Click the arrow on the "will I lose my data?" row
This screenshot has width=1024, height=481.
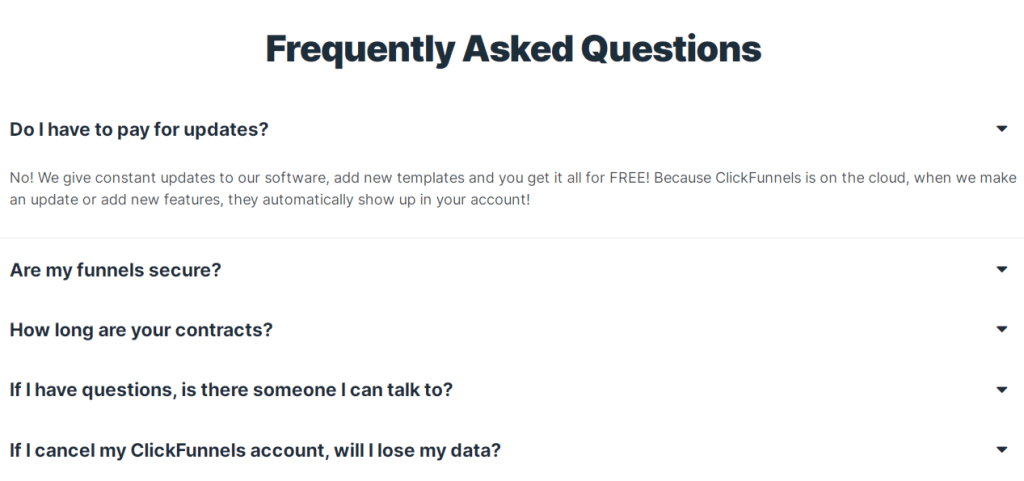(1001, 450)
